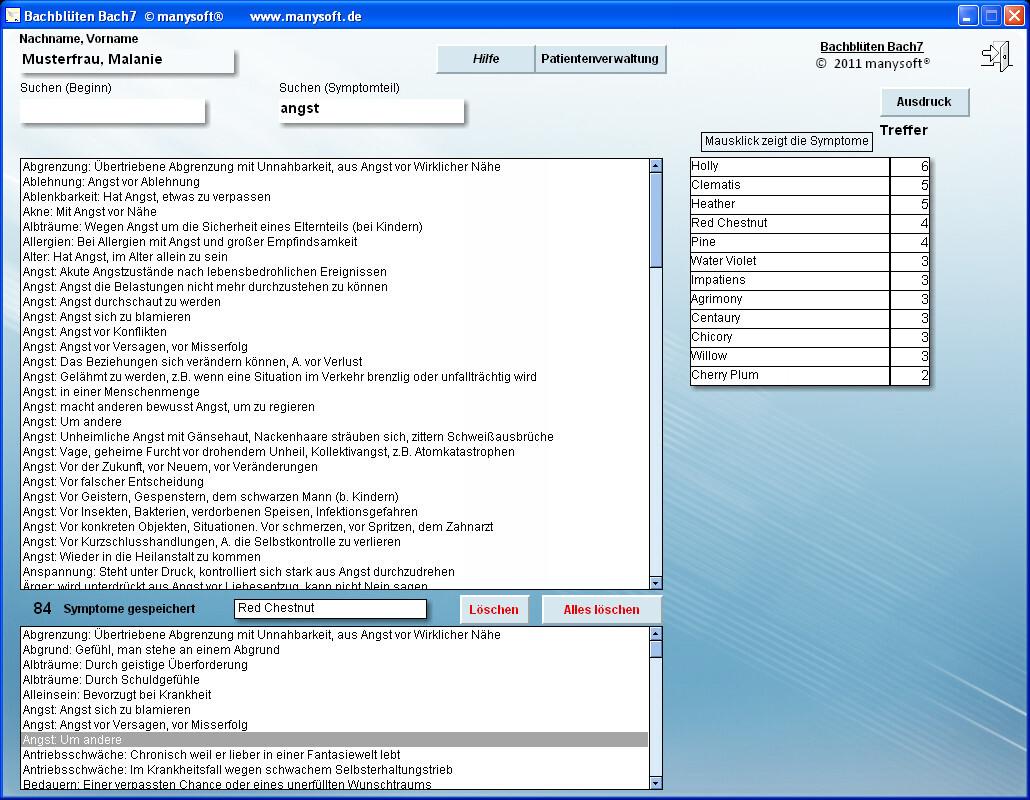Viewport: 1030px width, 800px height.
Task: Select Willow in the Treffer table
Action: 790,357
